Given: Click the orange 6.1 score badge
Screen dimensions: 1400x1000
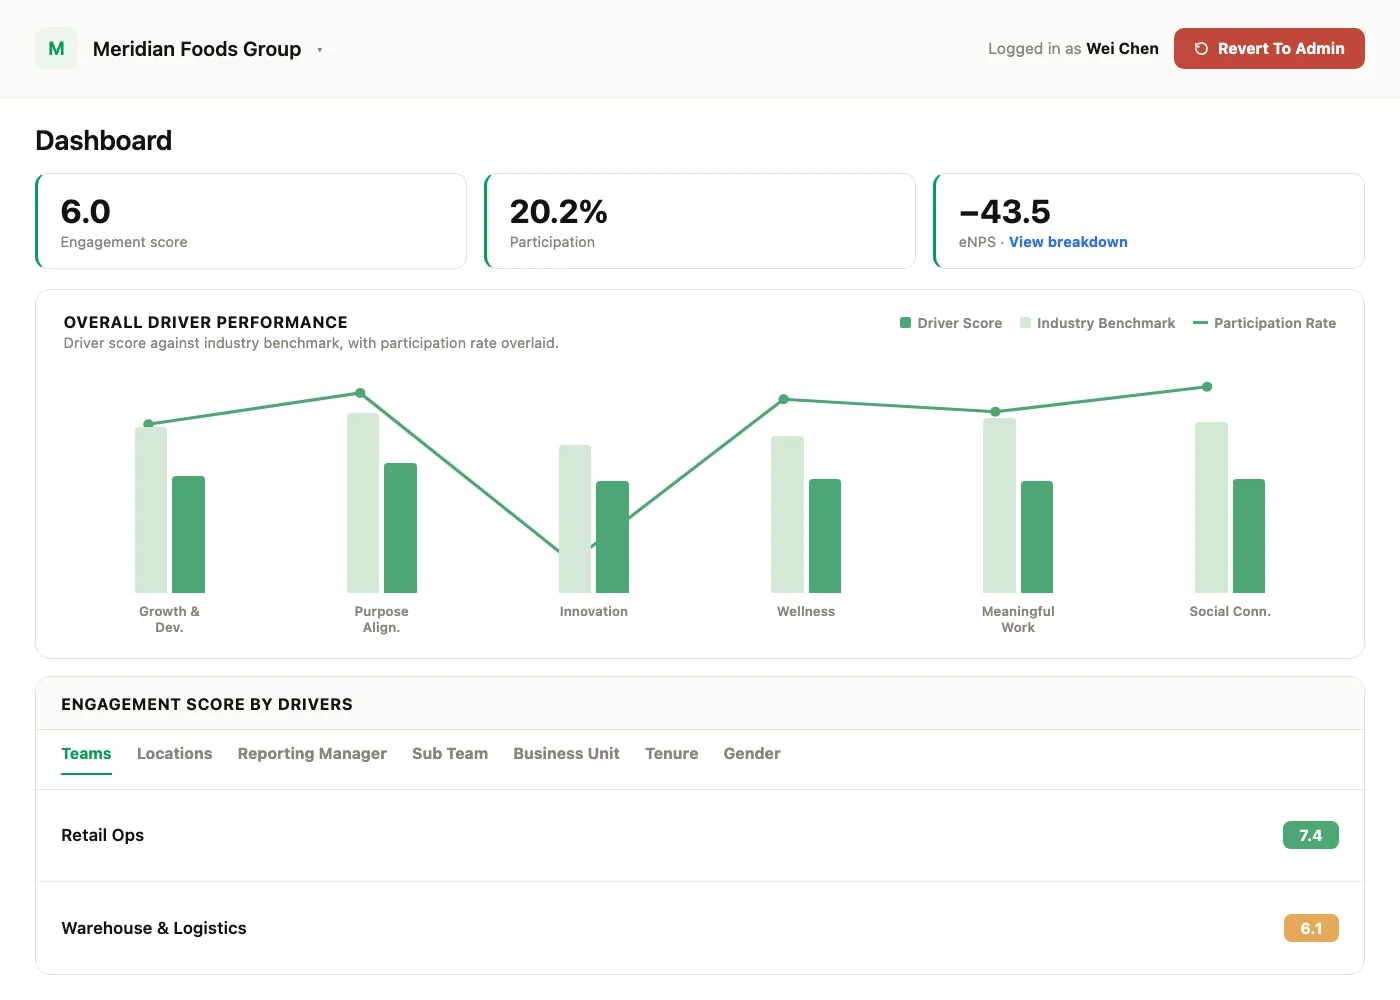Looking at the screenshot, I should [x=1311, y=928].
